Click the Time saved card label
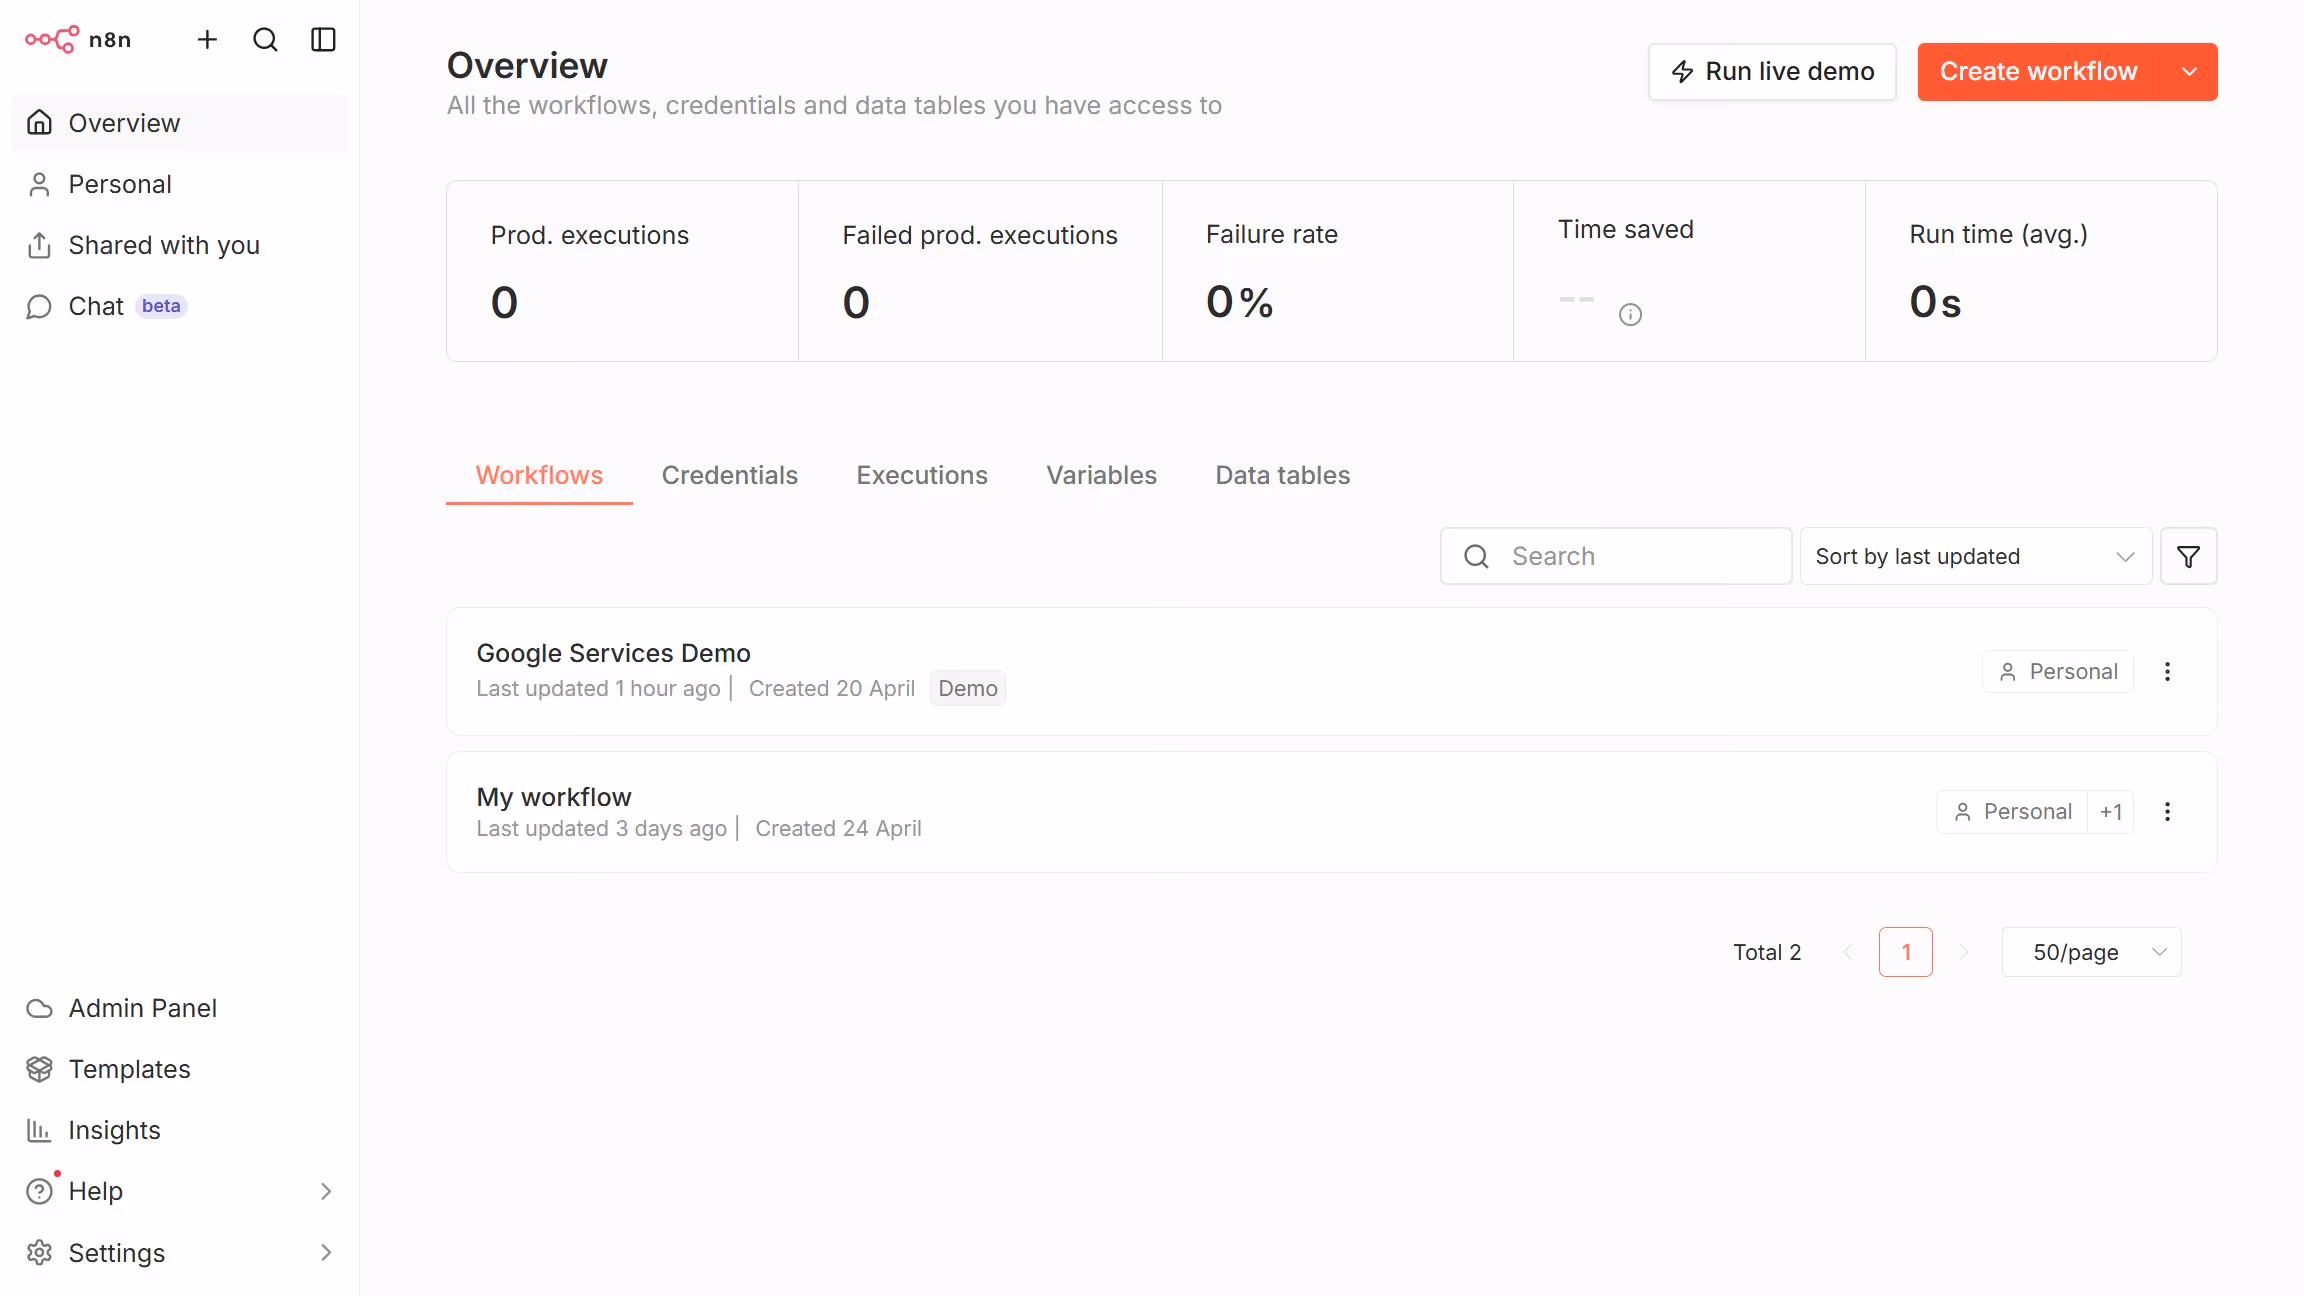 click(x=1626, y=229)
